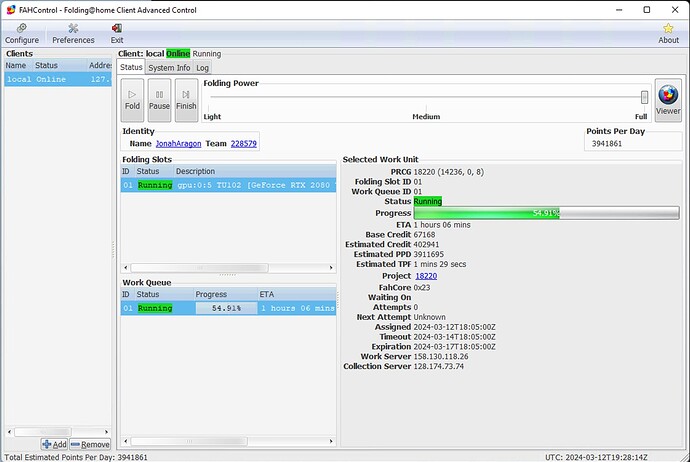Click Folding Slots scrollbar left arrow
The image size is (690, 462).
pos(126,268)
